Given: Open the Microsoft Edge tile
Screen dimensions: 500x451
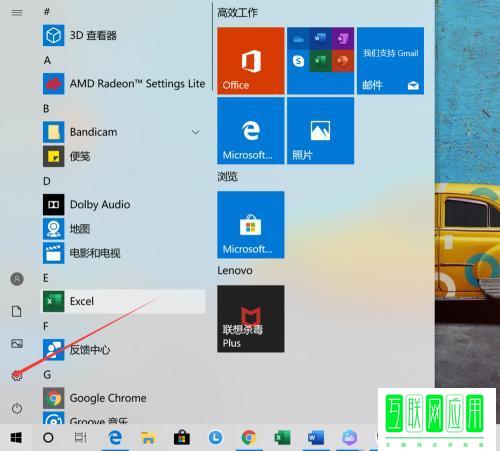Looking at the screenshot, I should 251,131.
